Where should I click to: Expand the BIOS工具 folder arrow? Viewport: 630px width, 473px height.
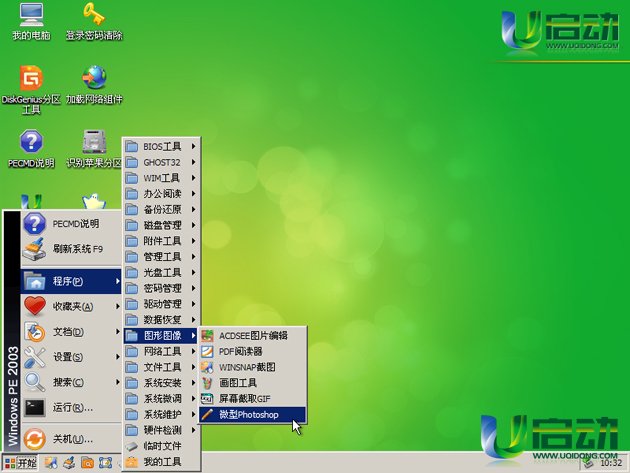(x=193, y=146)
